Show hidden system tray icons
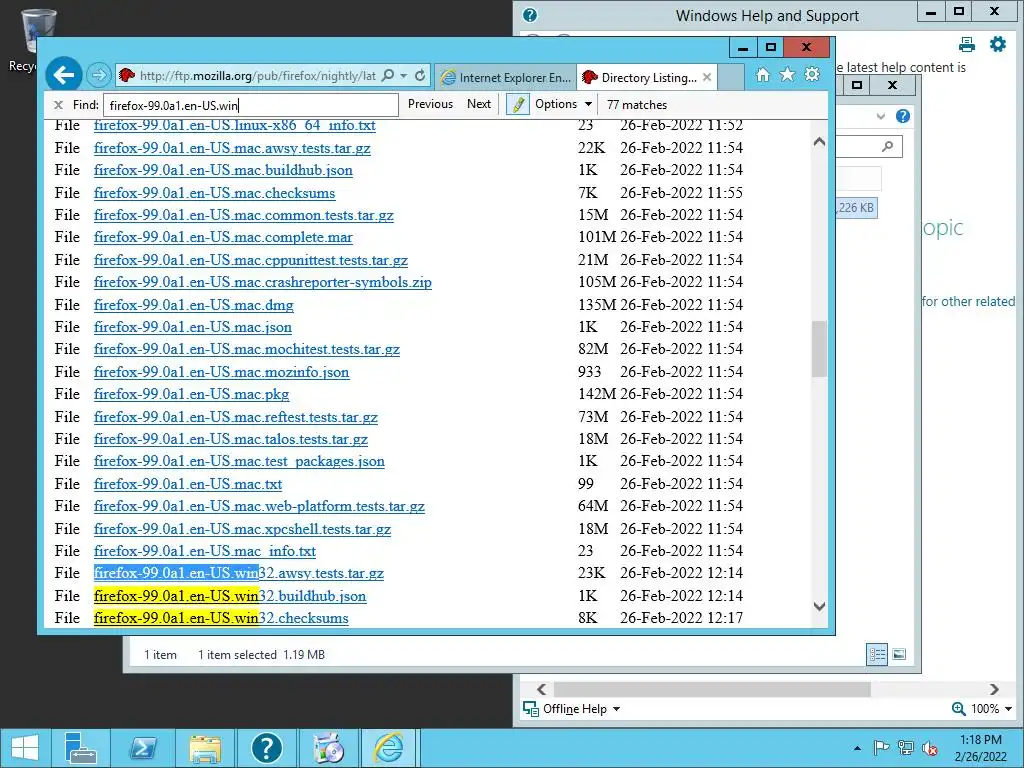The height and width of the screenshot is (768, 1024). [857, 748]
